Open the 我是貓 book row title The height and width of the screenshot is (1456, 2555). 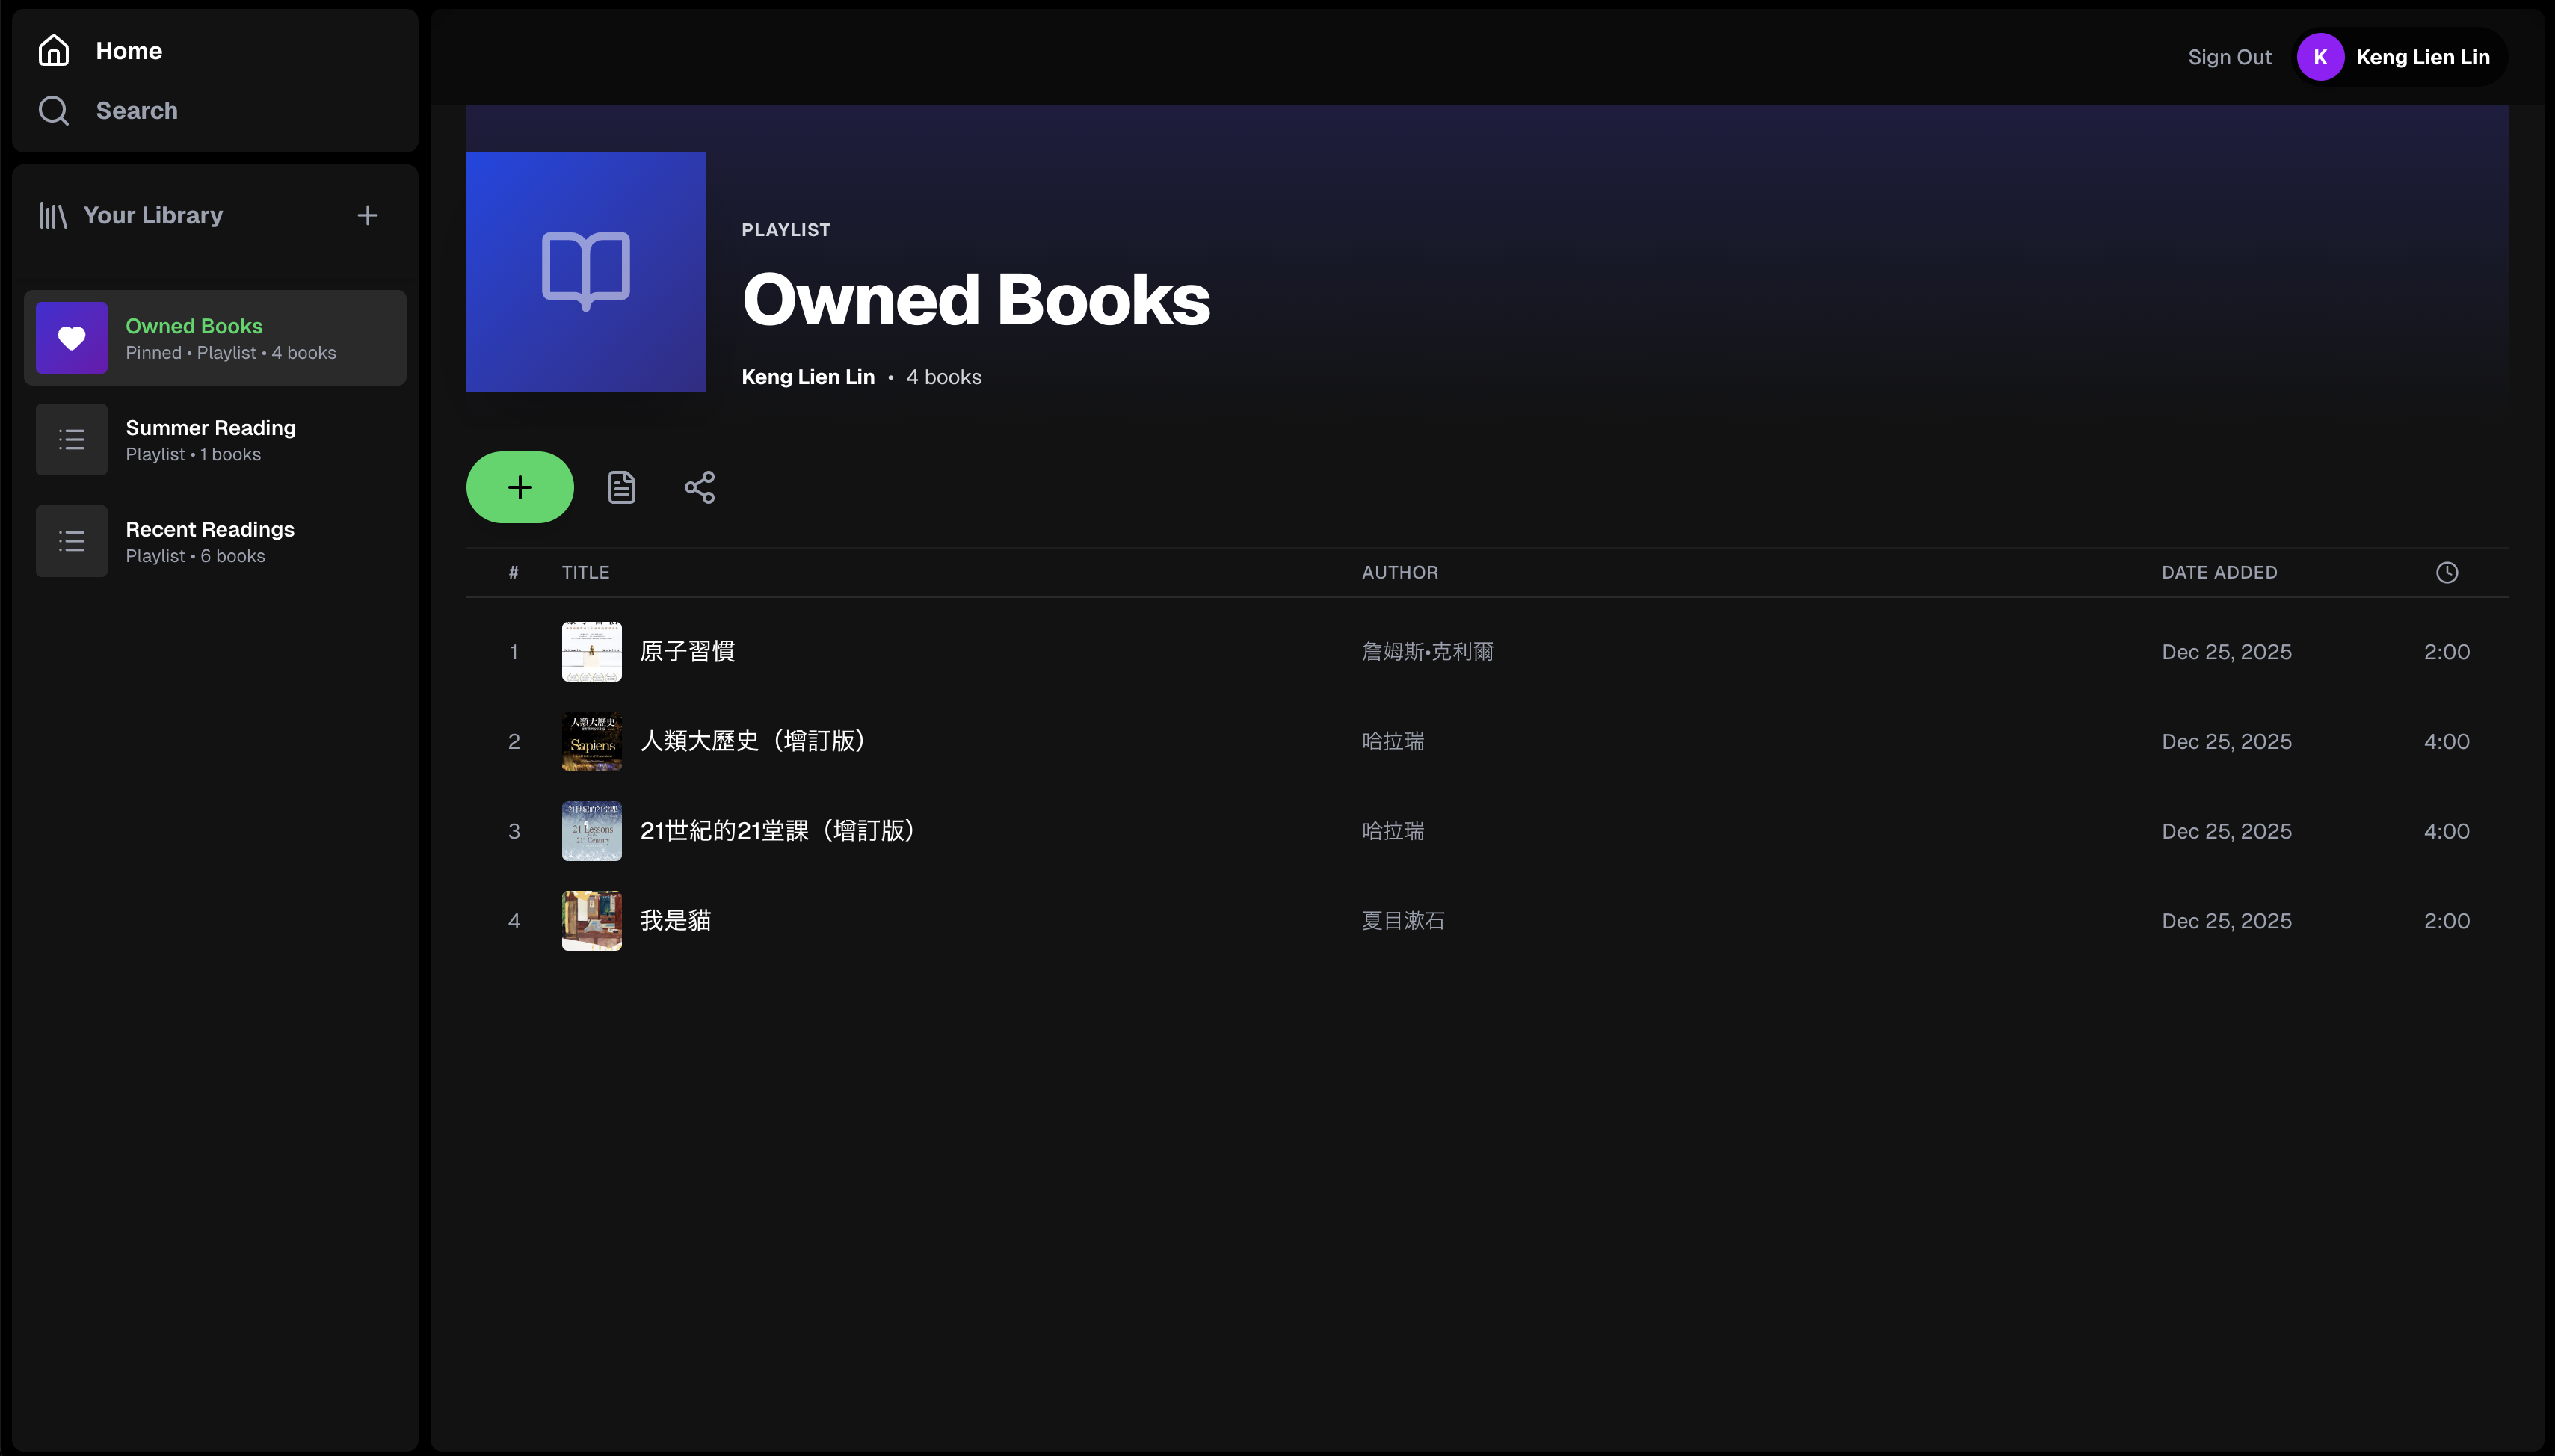pyautogui.click(x=675, y=920)
